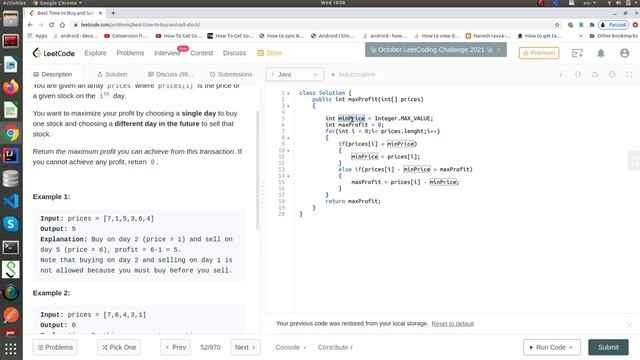Open the Run Code options arrow
This screenshot has width=640, height=360.
point(571,347)
